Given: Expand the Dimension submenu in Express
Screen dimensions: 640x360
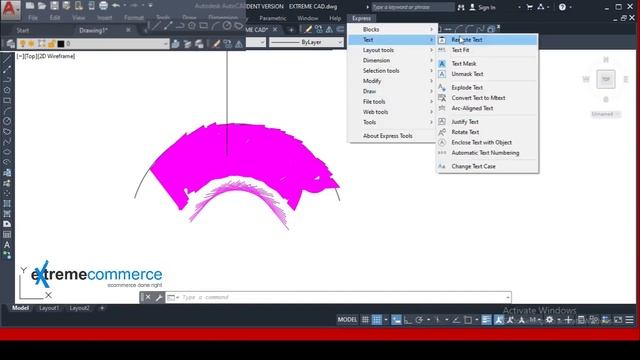Looking at the screenshot, I should tap(392, 60).
